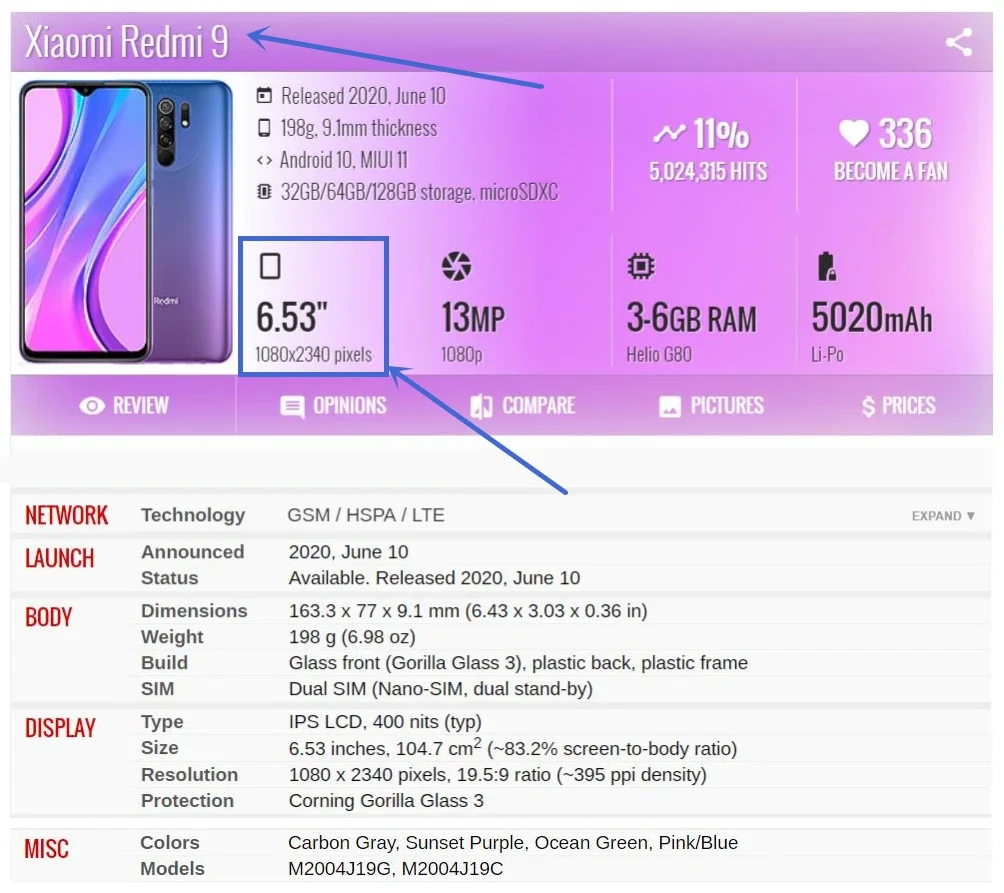Click the Carbon Gray, Sunset Purple colors value
This screenshot has width=1004, height=893.
513,842
